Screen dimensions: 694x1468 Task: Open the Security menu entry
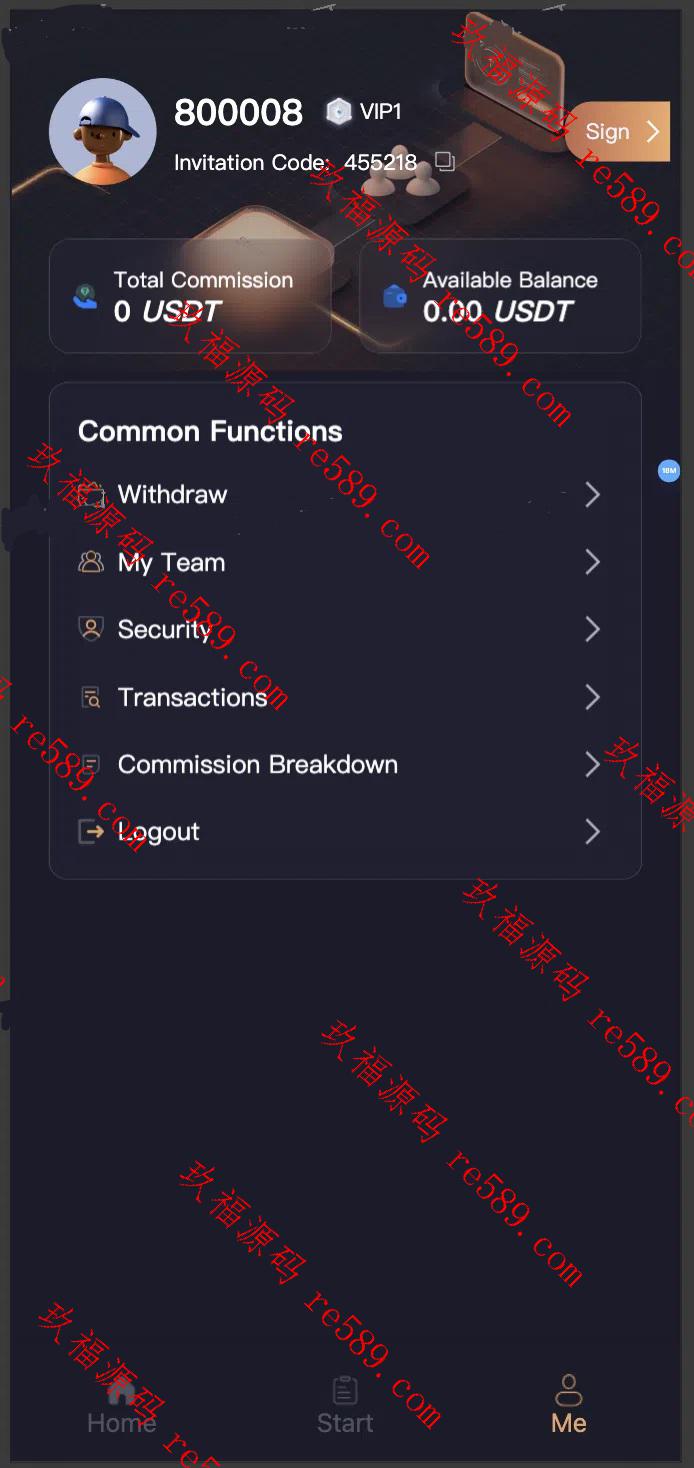(x=345, y=629)
